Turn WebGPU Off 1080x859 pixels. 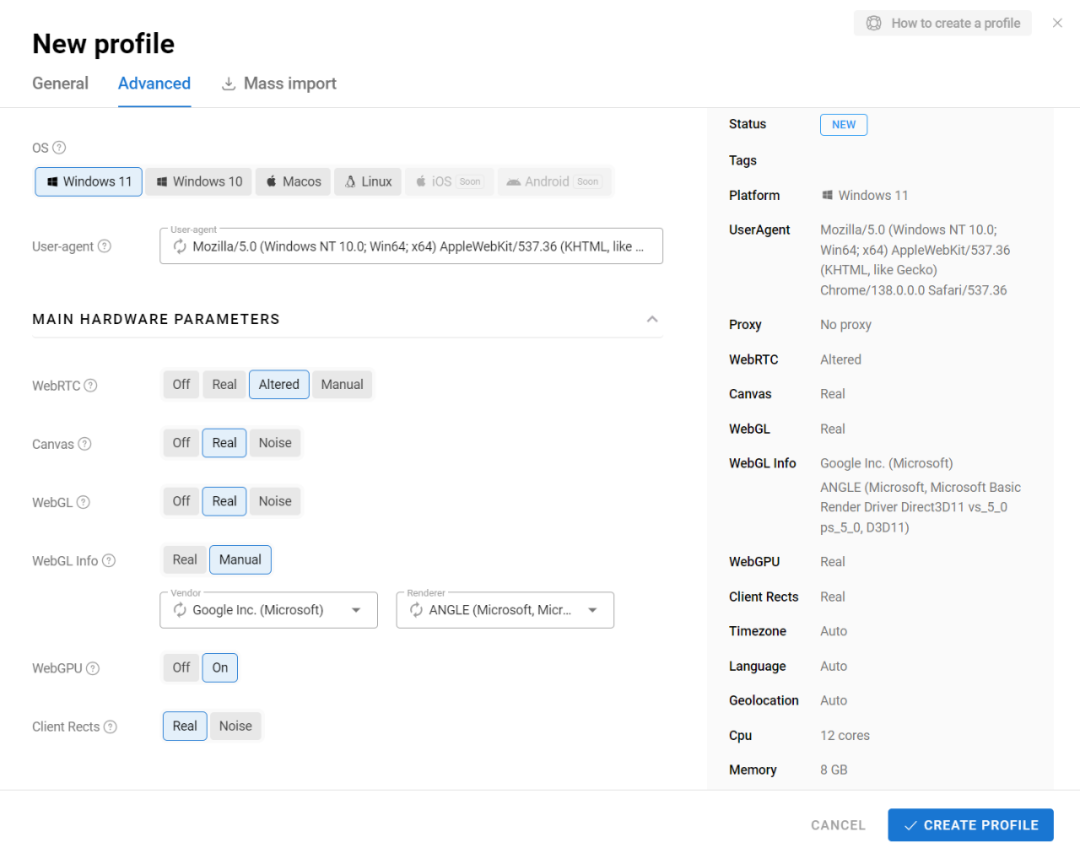pyautogui.click(x=181, y=668)
